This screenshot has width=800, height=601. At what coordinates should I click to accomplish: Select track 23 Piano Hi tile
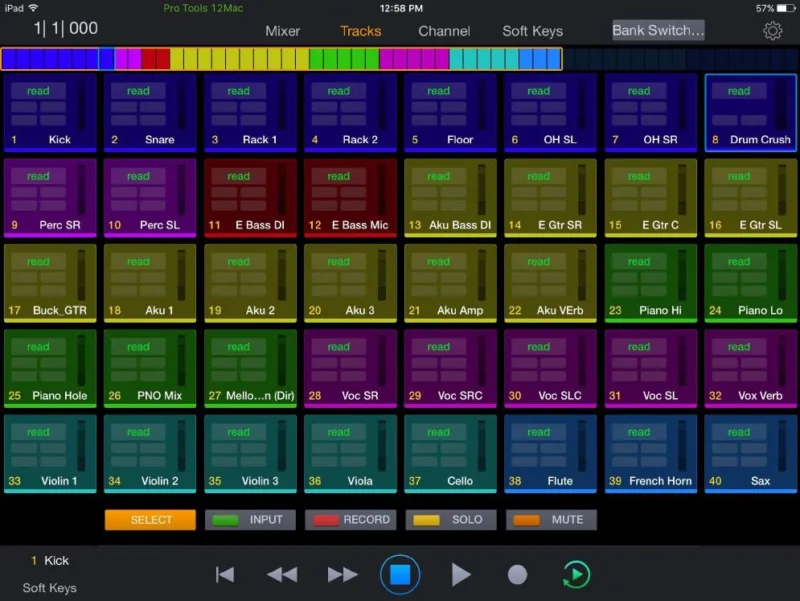point(651,283)
